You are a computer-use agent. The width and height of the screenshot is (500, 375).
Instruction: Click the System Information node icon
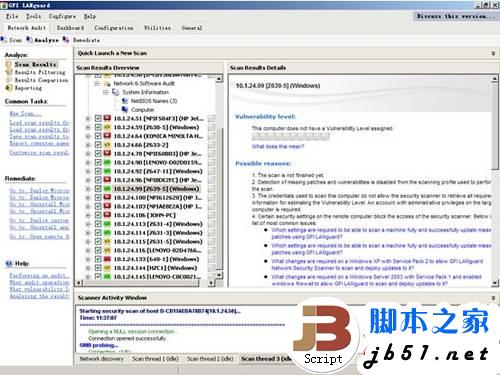(116, 92)
